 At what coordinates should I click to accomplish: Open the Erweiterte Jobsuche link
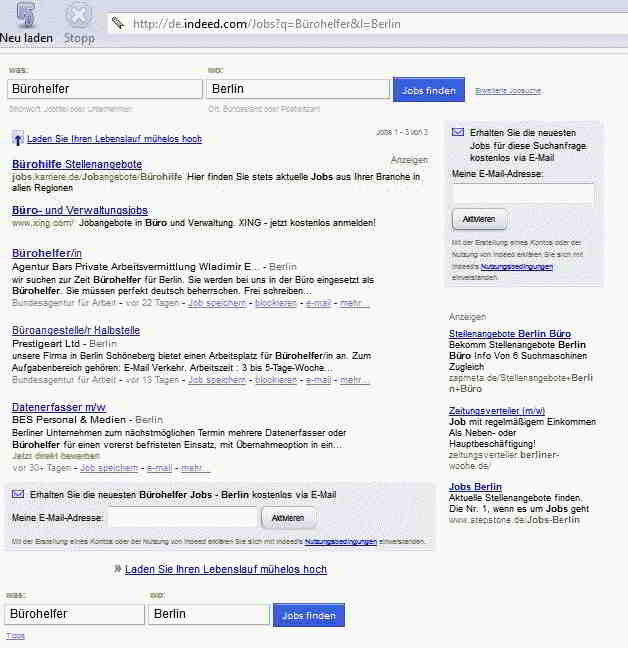(508, 90)
